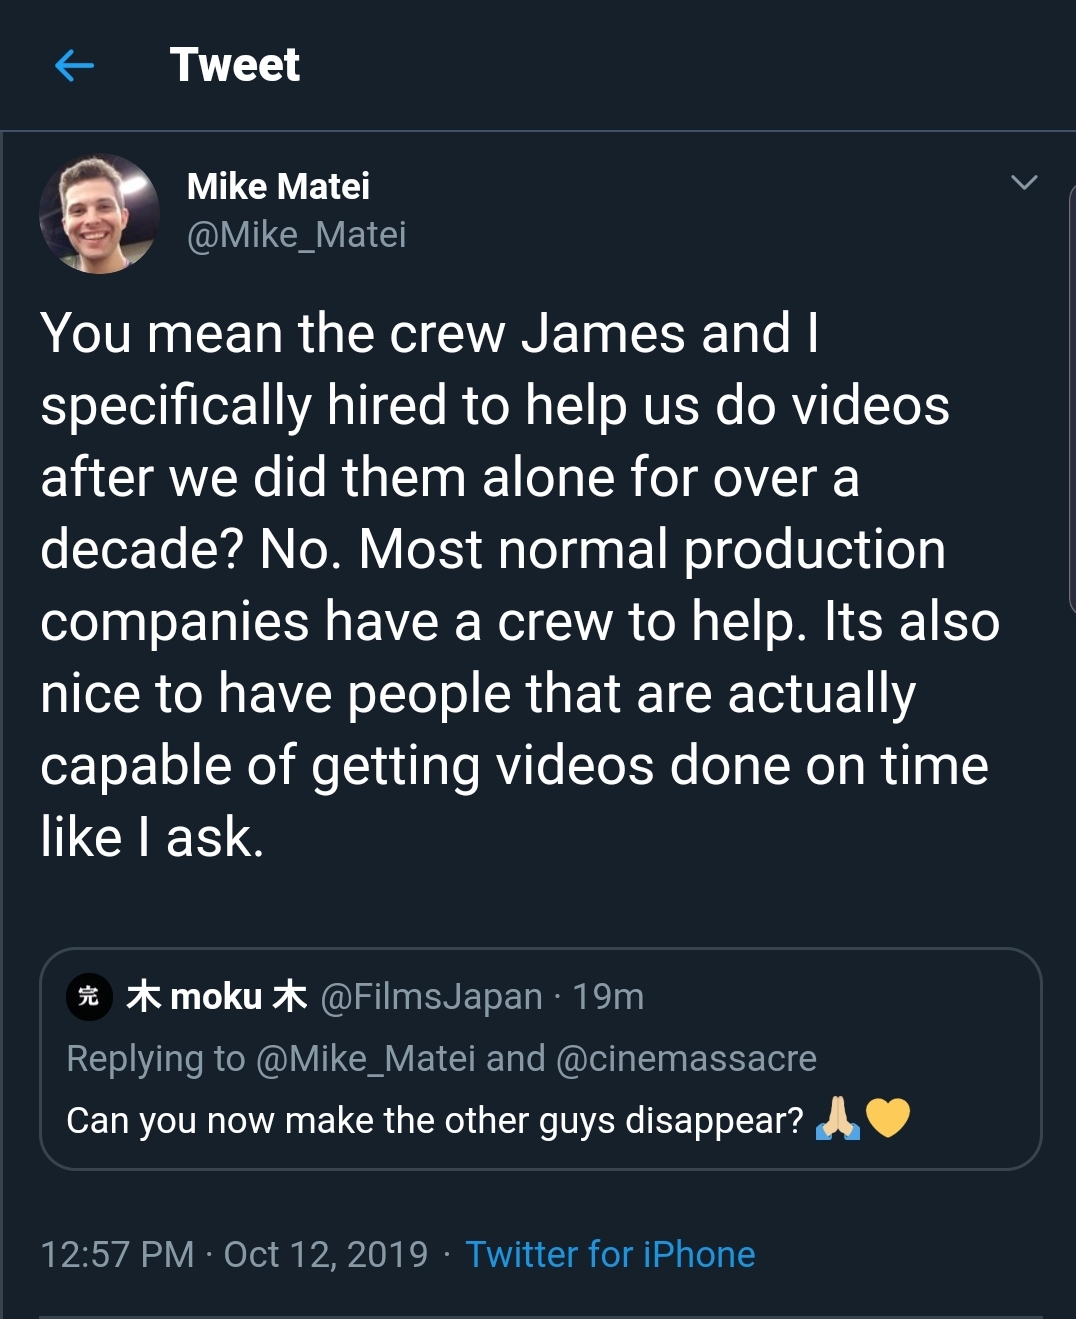Image resolution: width=1076 pixels, height=1319 pixels.
Task: Click the yellow heart emoji
Action: point(888,1119)
